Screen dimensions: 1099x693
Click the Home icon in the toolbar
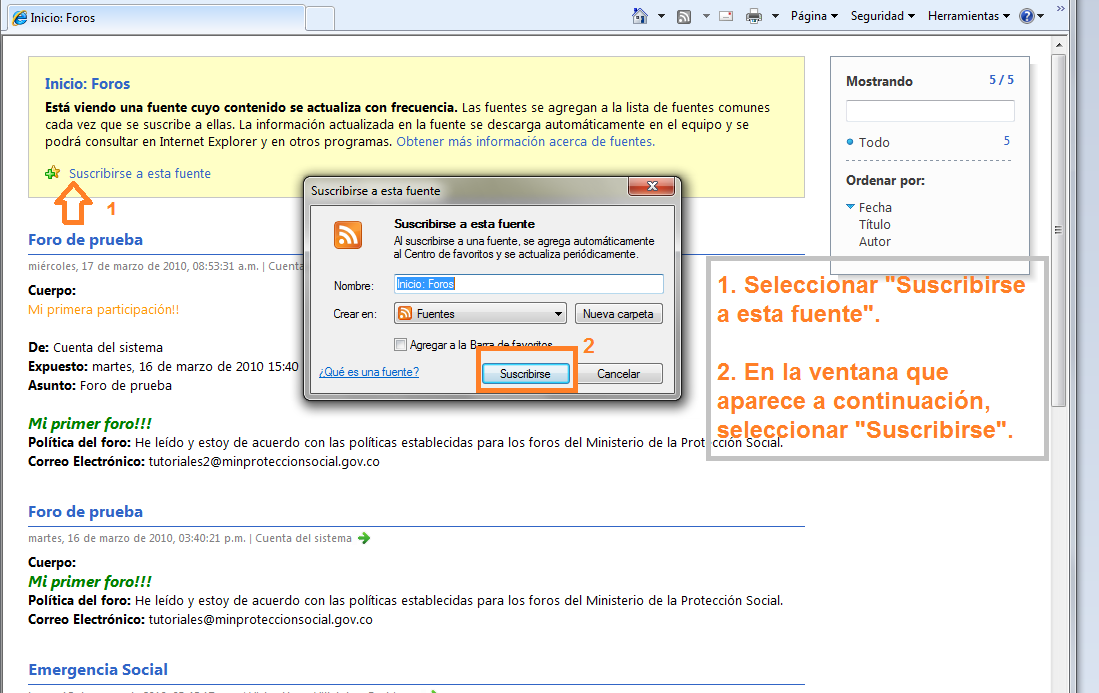640,16
